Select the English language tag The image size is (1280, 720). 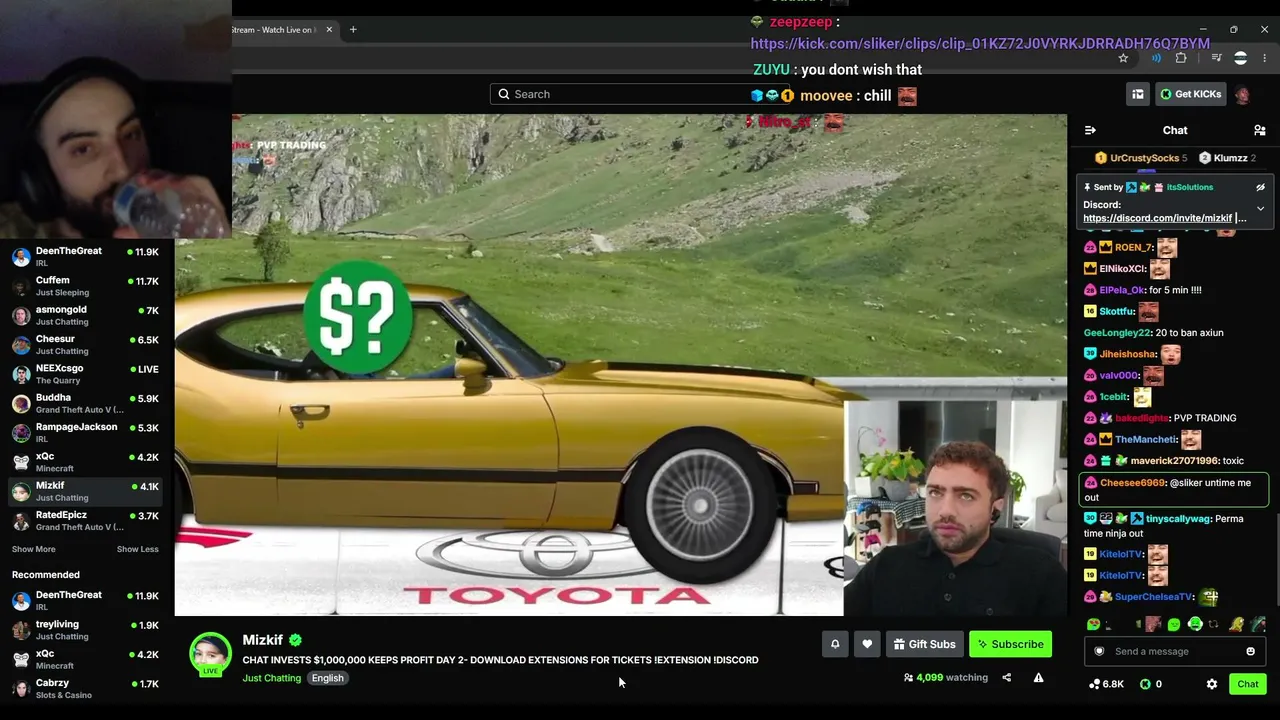[327, 678]
